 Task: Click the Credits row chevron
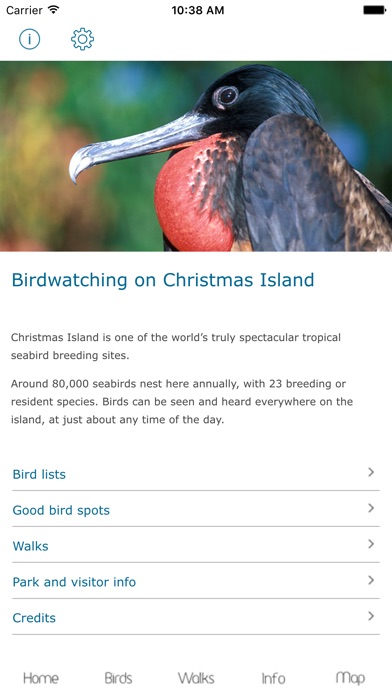point(371,616)
